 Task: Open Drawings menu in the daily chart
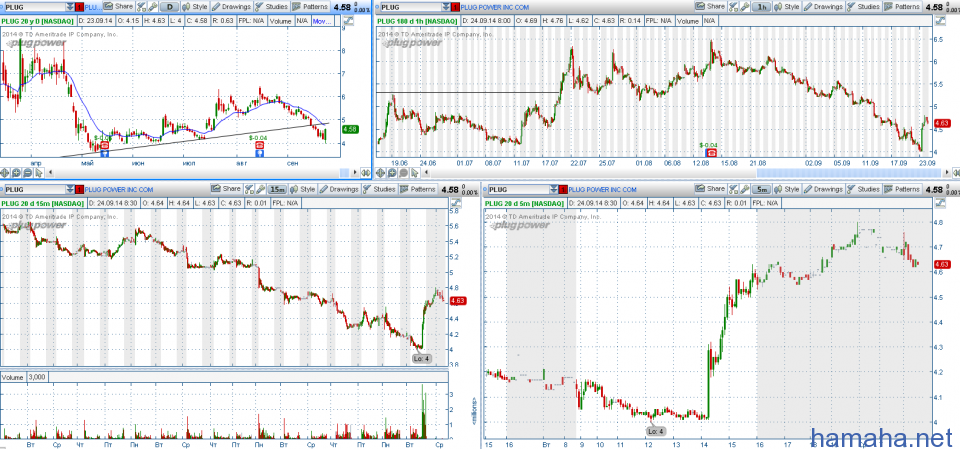(x=231, y=7)
